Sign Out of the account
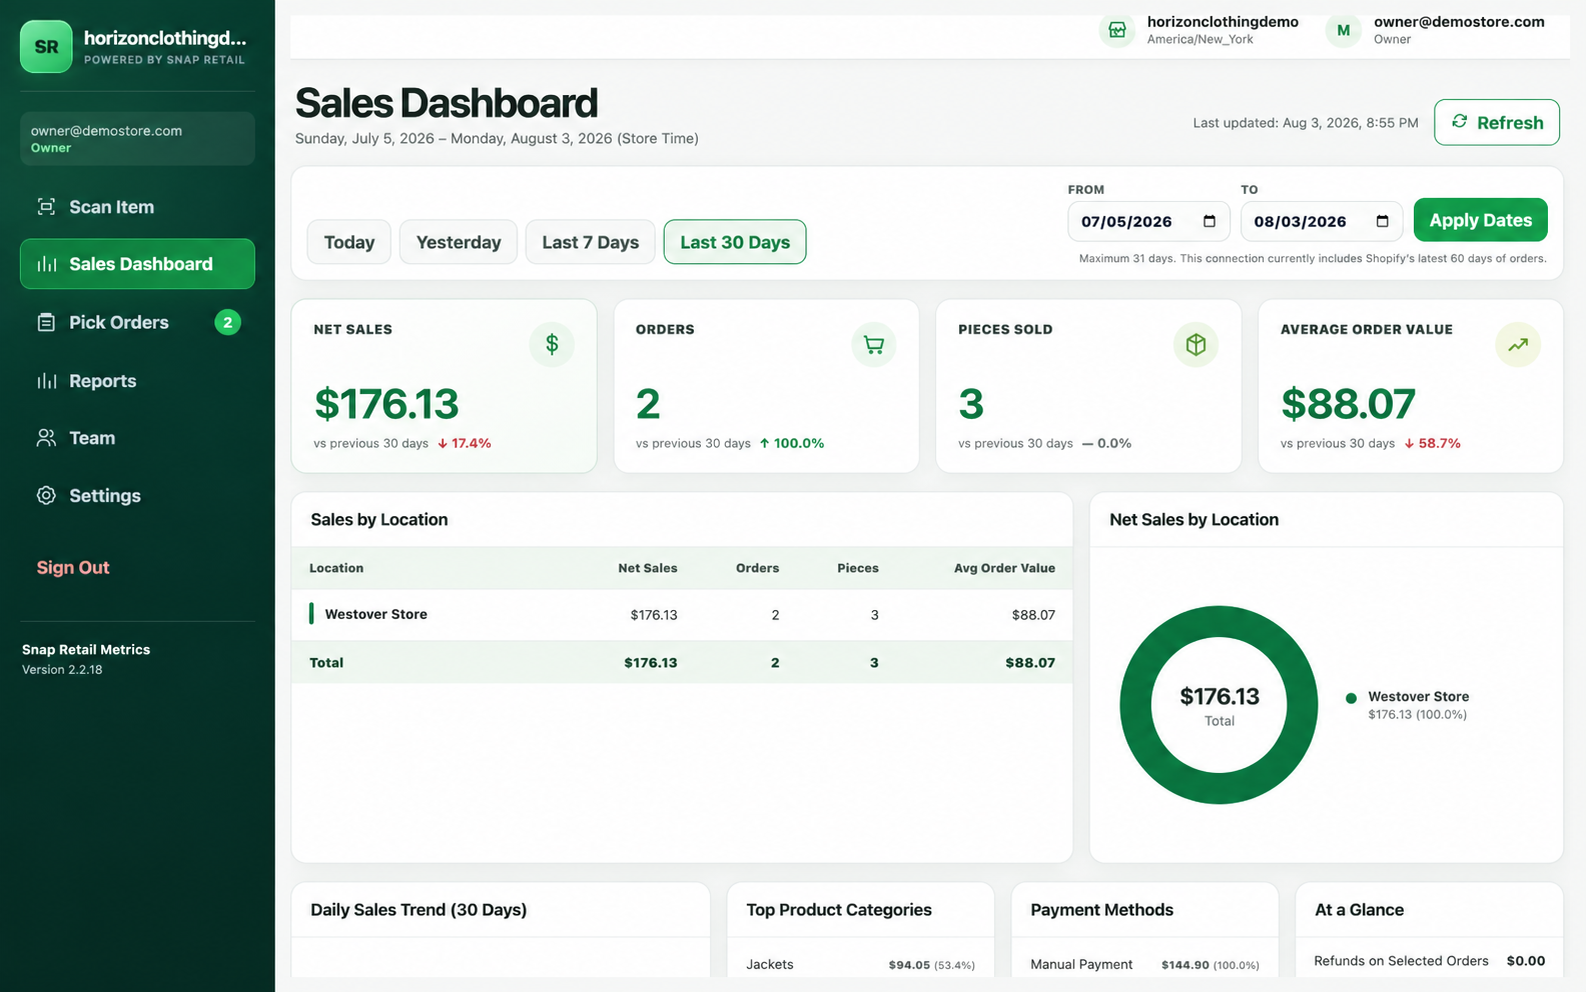 [73, 567]
